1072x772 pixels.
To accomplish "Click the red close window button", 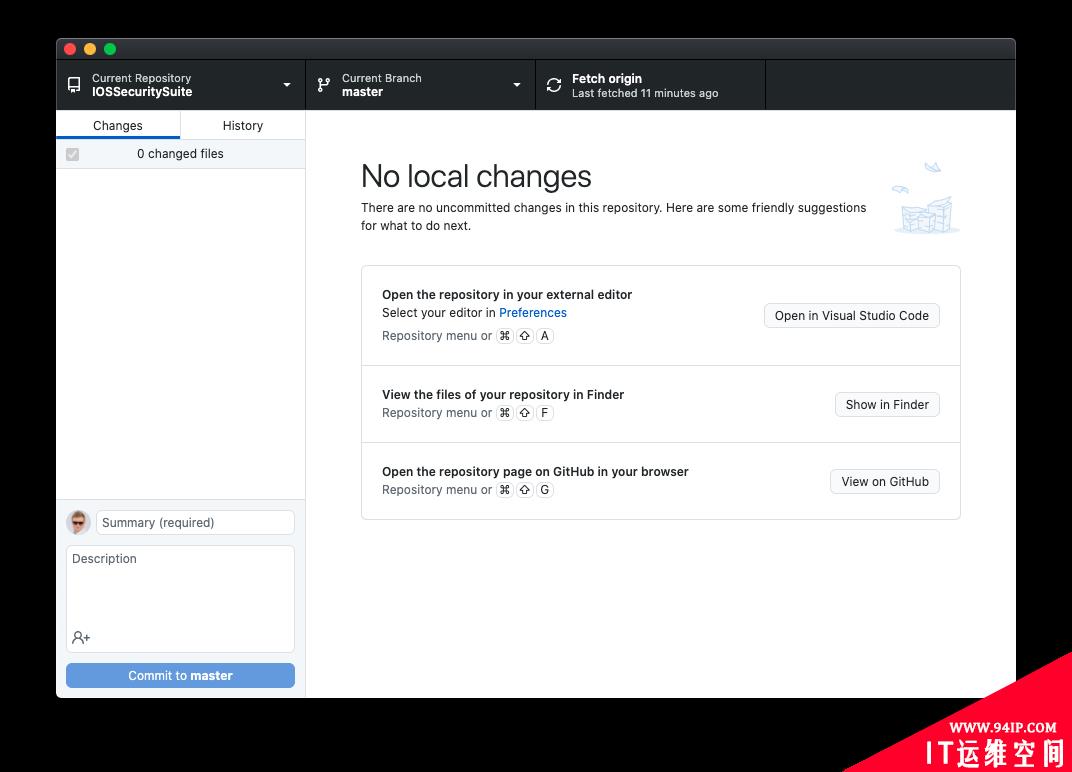I will coord(70,49).
